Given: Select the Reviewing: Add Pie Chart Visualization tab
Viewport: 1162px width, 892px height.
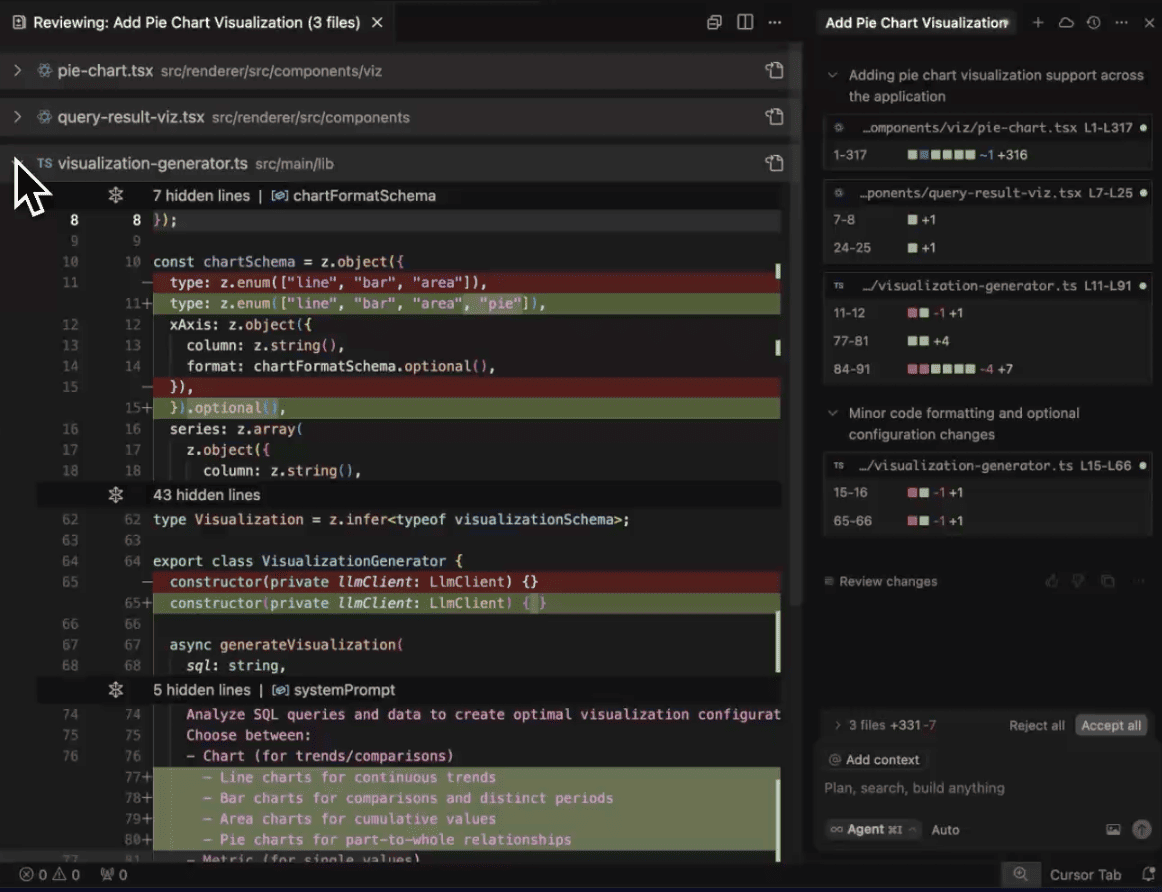Looking at the screenshot, I should coord(196,22).
